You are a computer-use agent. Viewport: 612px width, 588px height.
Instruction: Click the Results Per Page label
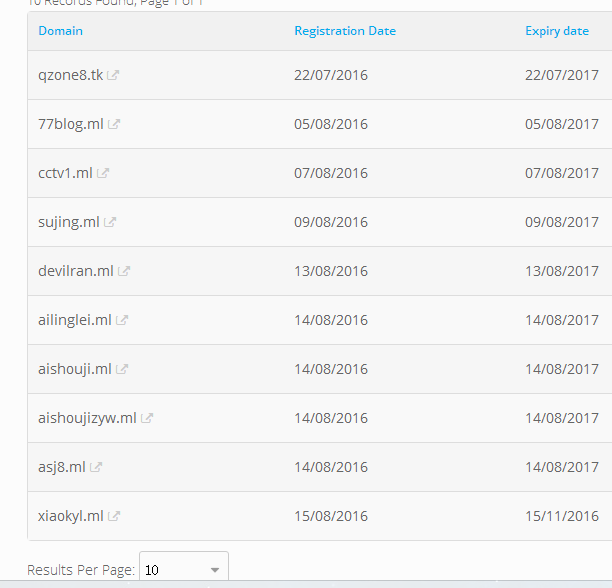(x=81, y=570)
